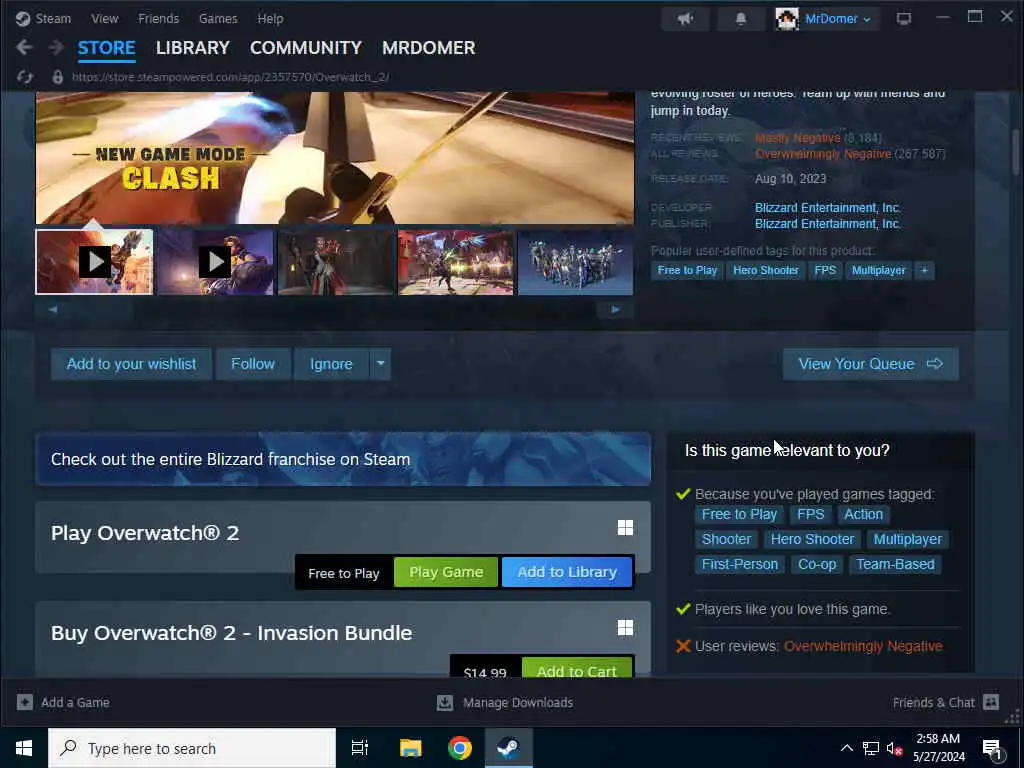Click the Follow button
1024x768 pixels.
253,364
